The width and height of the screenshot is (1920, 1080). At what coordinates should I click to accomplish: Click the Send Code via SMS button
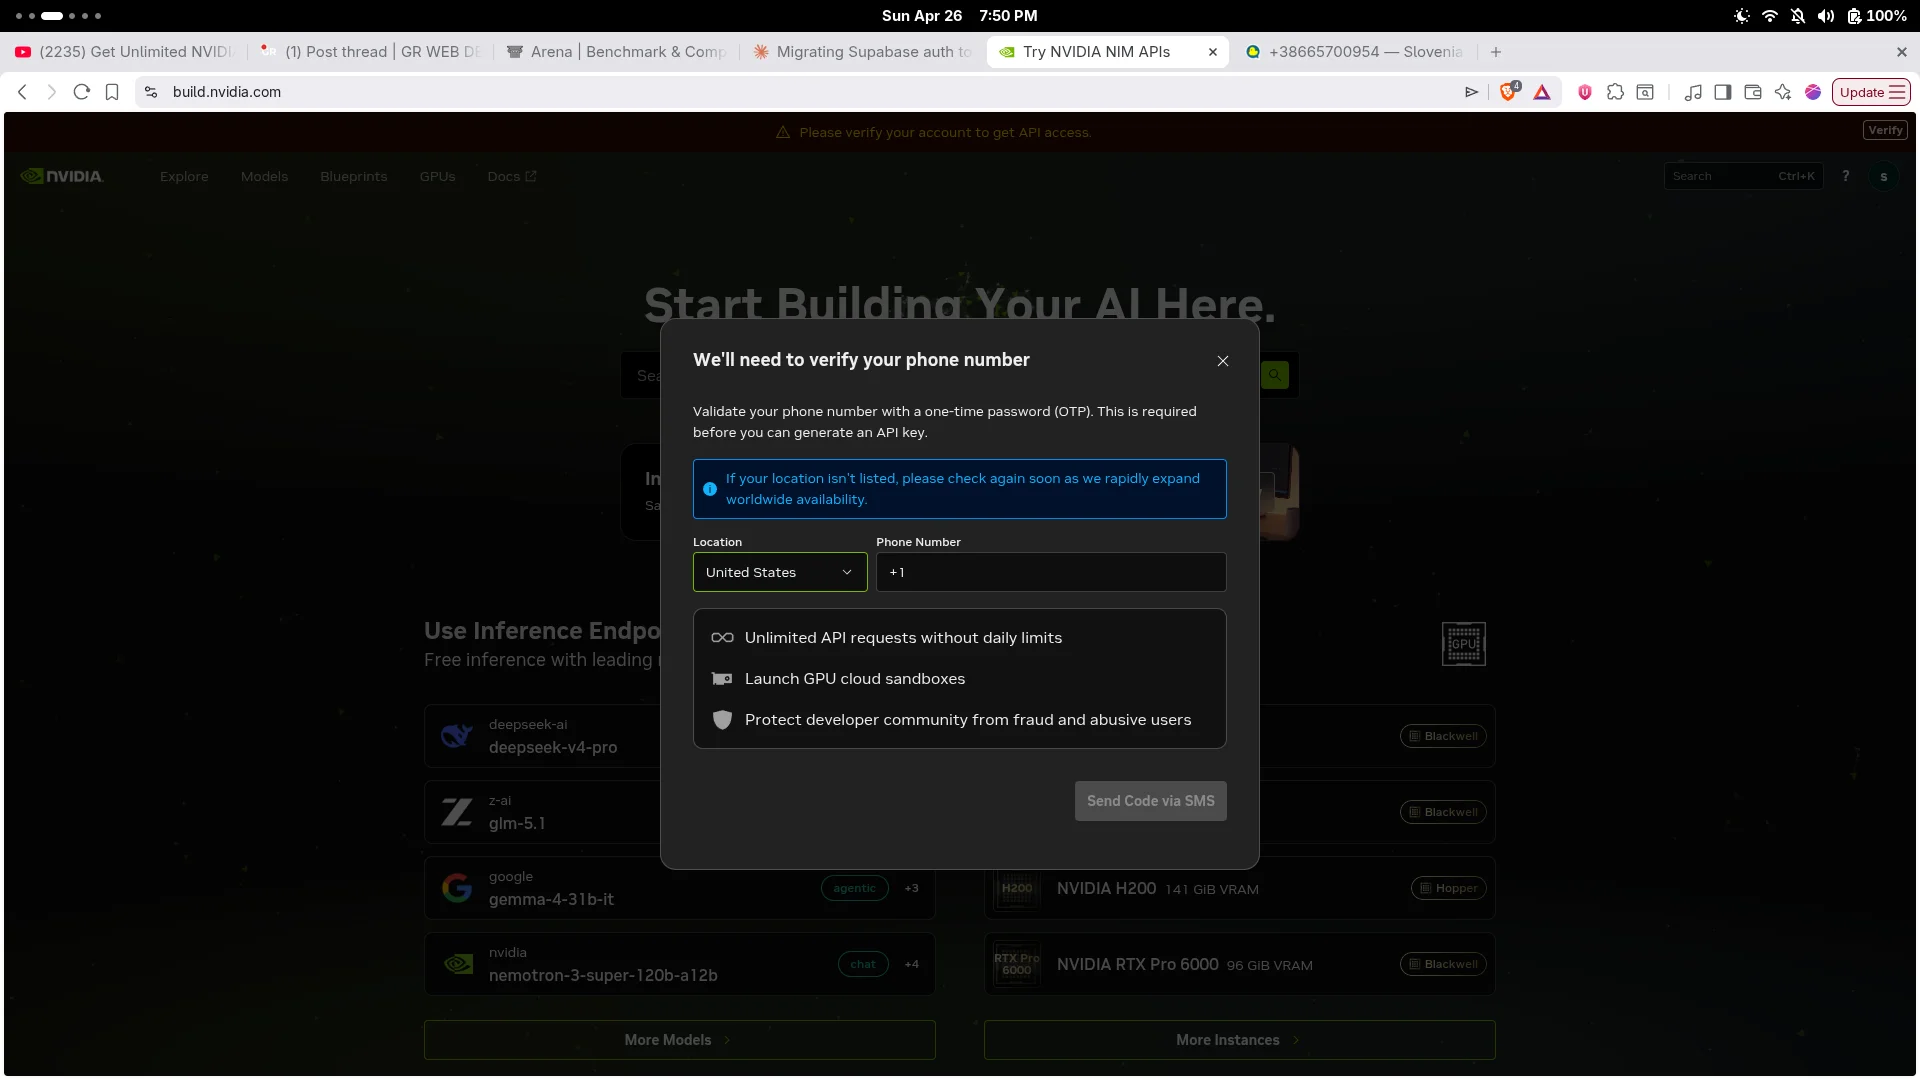[1150, 801]
